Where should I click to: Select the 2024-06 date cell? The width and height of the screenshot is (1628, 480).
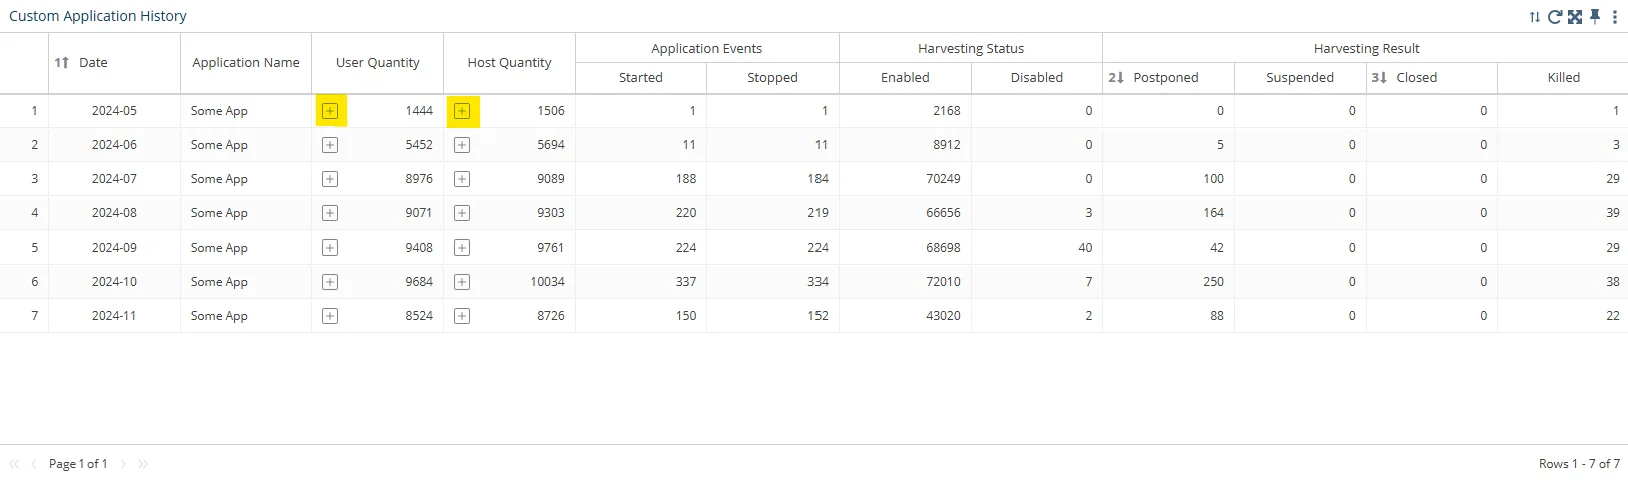pos(114,145)
